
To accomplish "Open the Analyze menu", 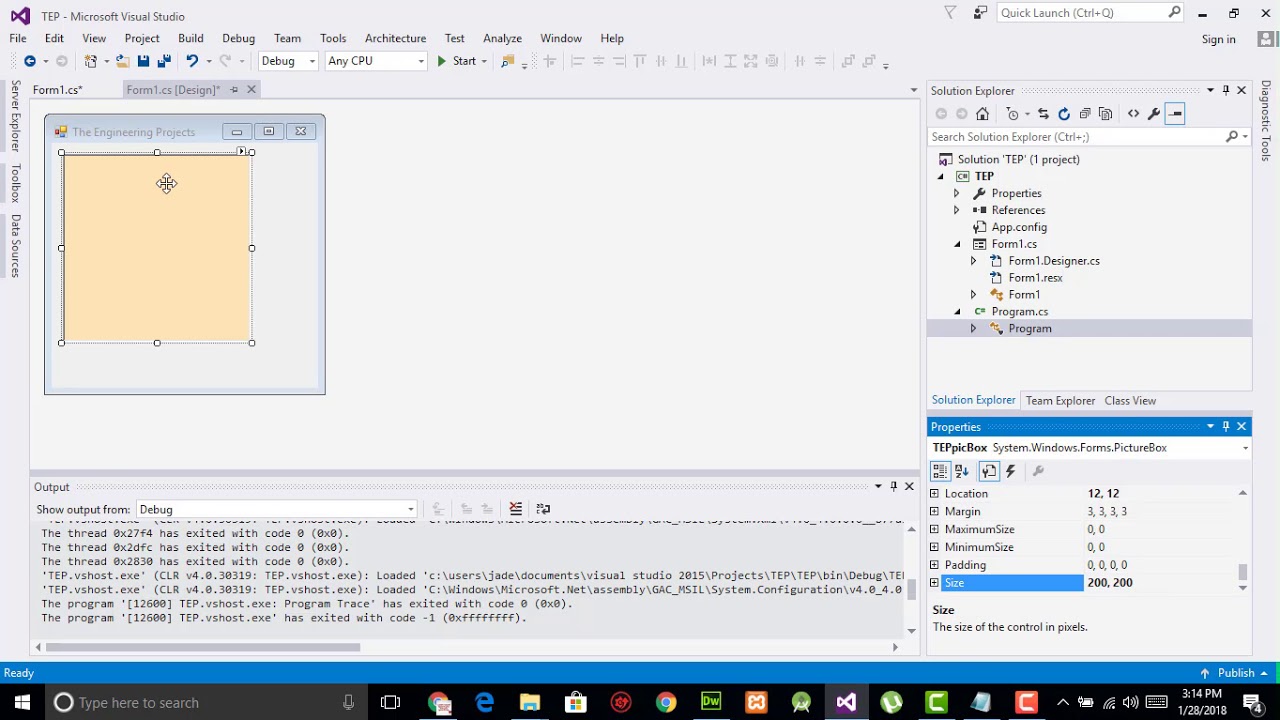I will tap(502, 38).
